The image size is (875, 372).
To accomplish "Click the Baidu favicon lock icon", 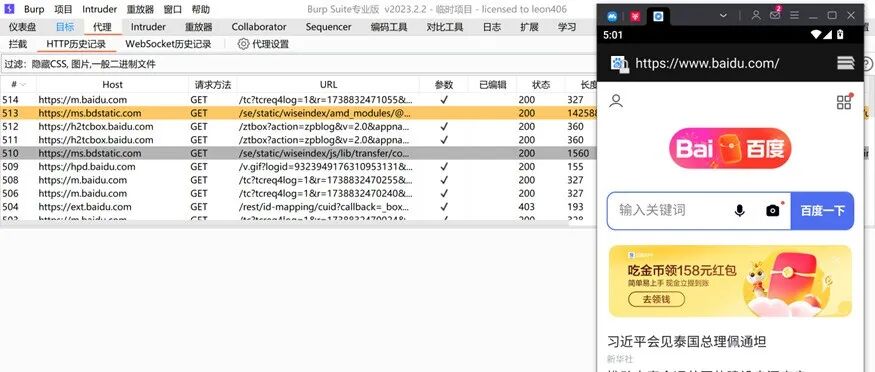I will tap(619, 64).
